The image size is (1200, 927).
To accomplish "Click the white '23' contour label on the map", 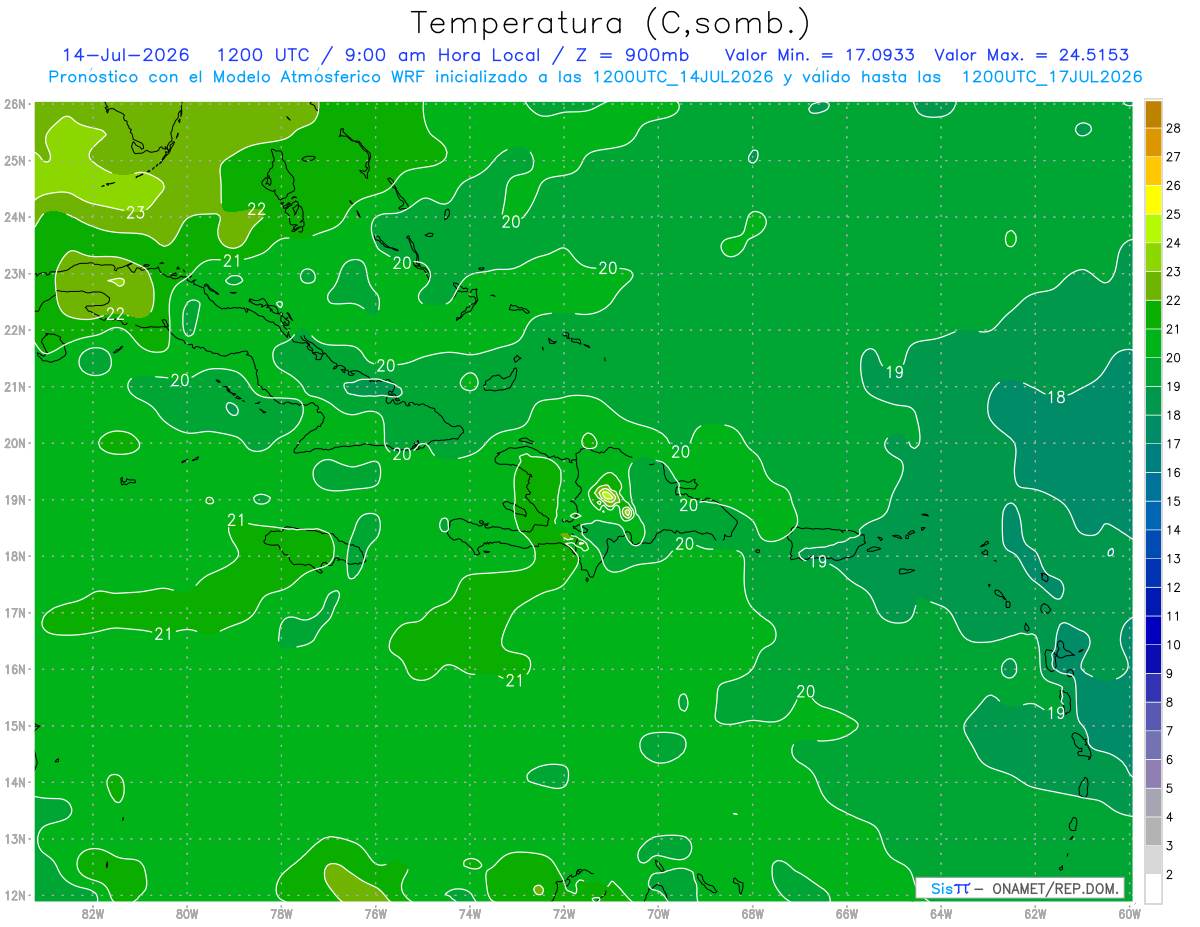I will [x=136, y=212].
